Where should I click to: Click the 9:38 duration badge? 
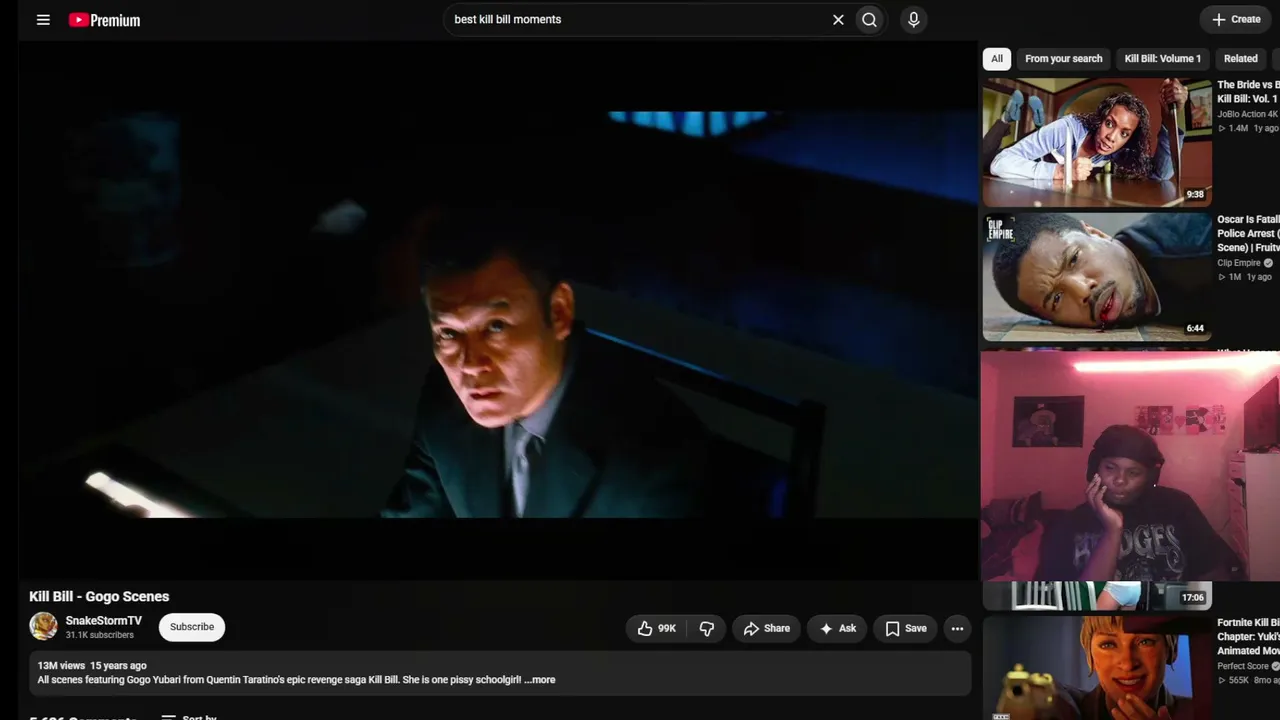click(x=1195, y=194)
